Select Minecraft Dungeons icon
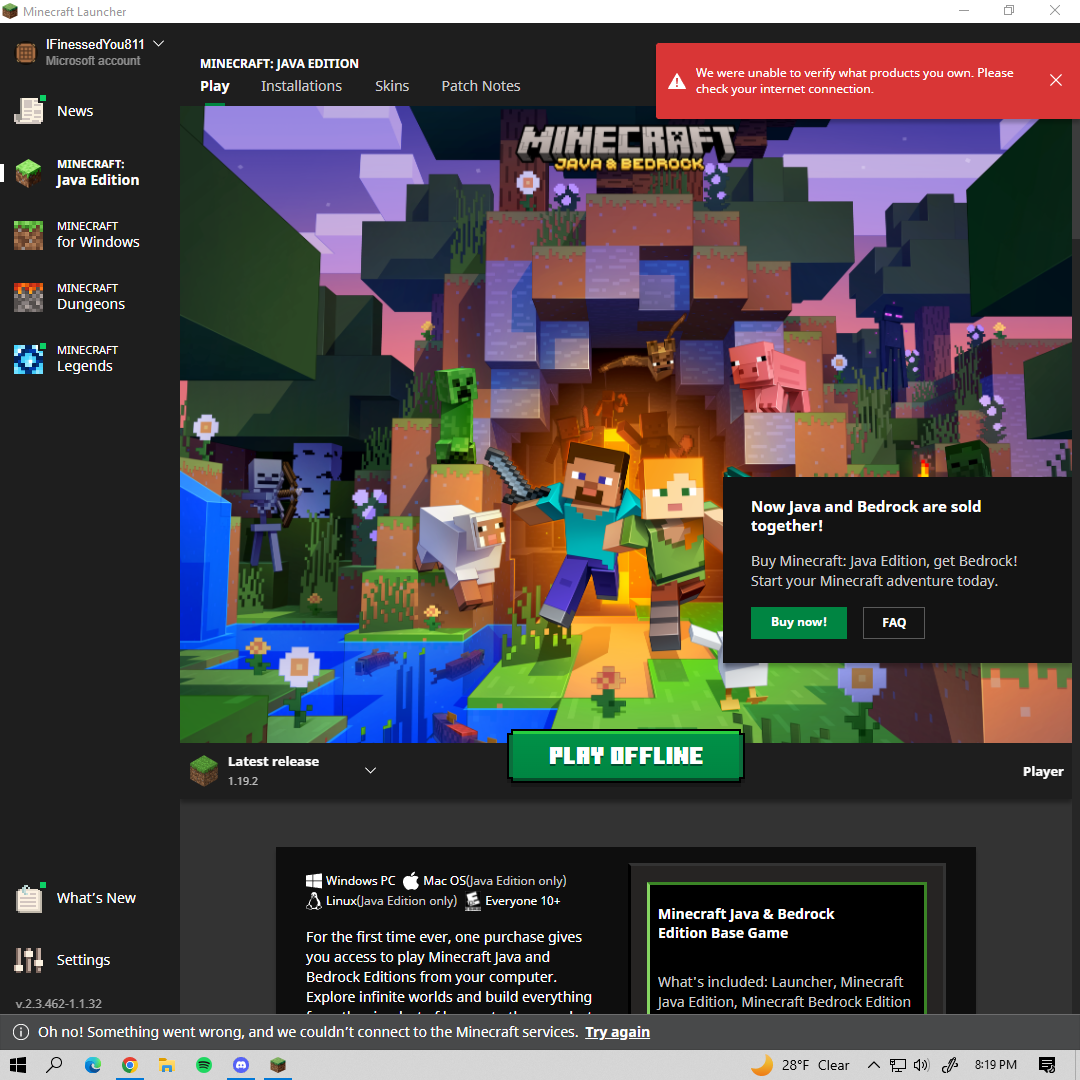 (x=29, y=297)
